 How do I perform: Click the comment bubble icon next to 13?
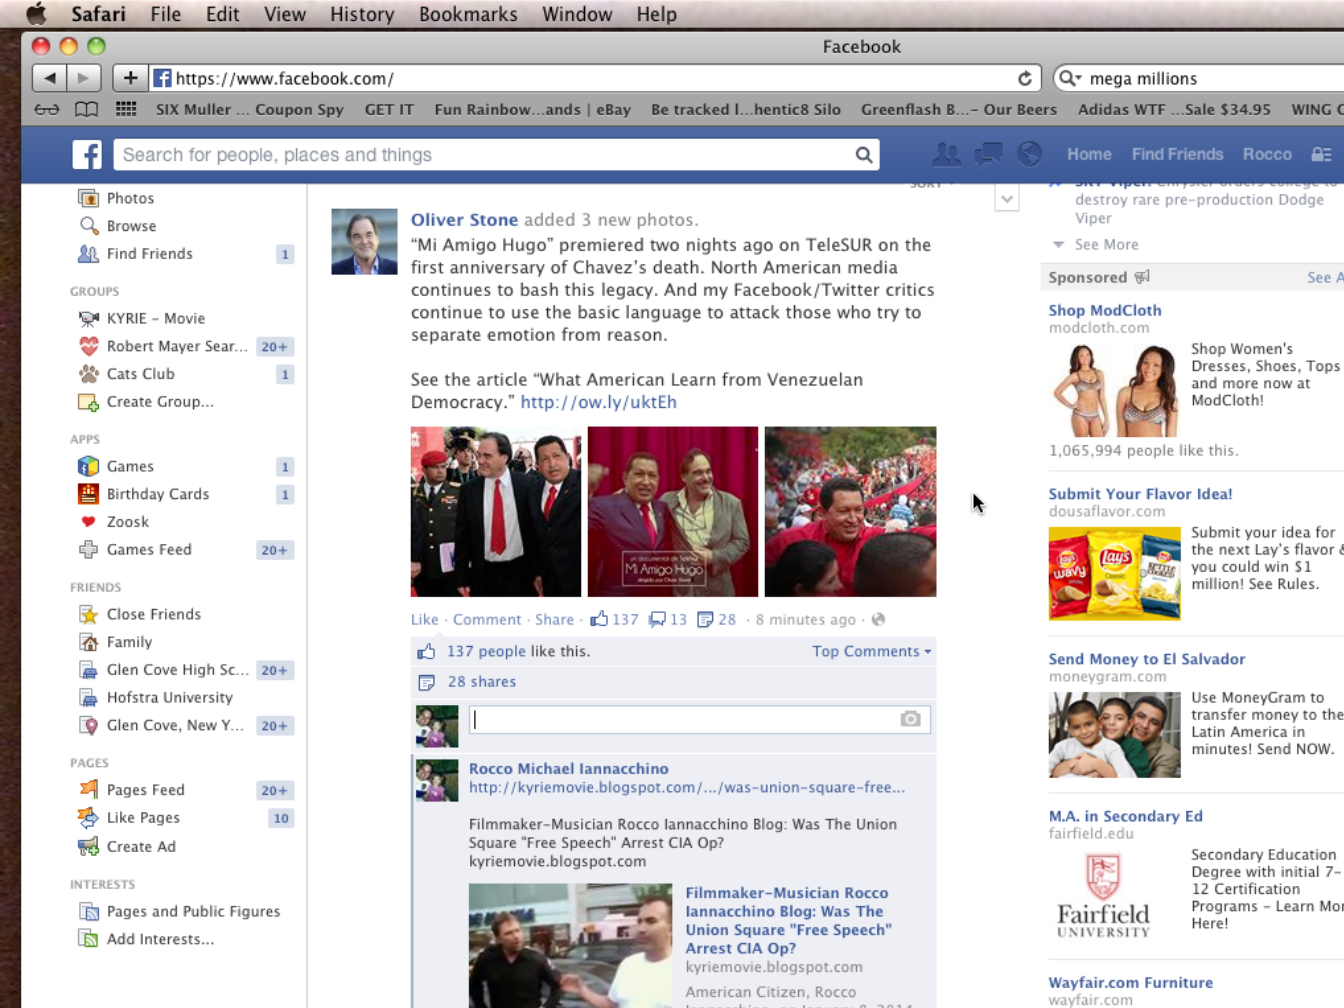657,620
